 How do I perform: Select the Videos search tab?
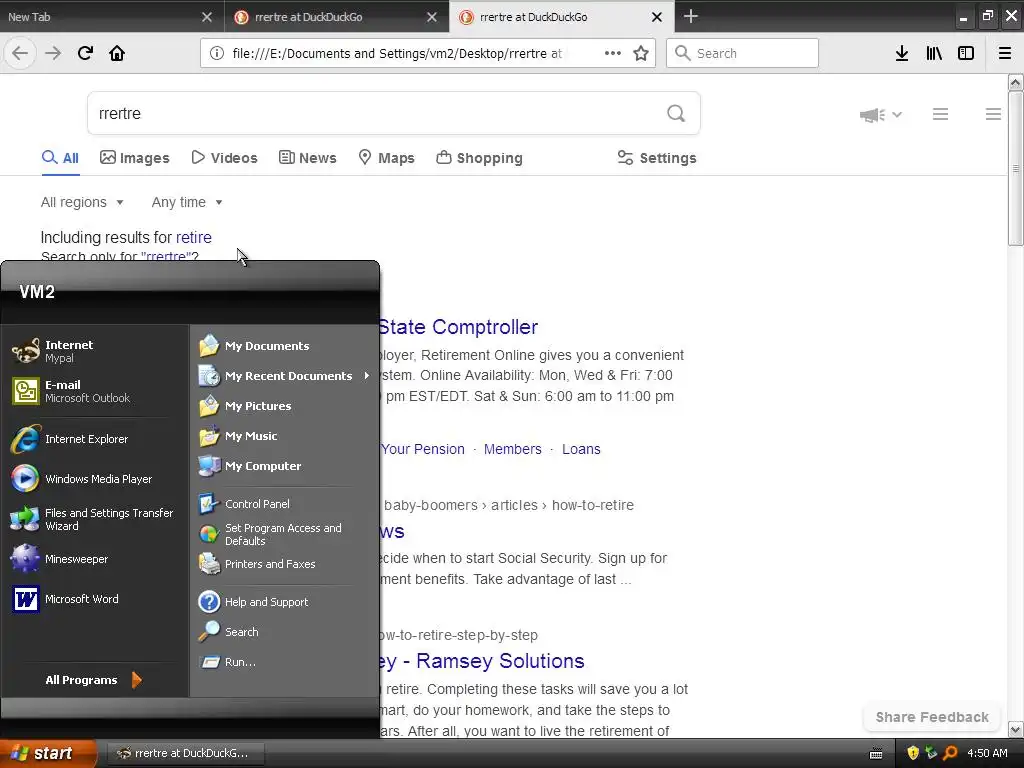coord(224,158)
